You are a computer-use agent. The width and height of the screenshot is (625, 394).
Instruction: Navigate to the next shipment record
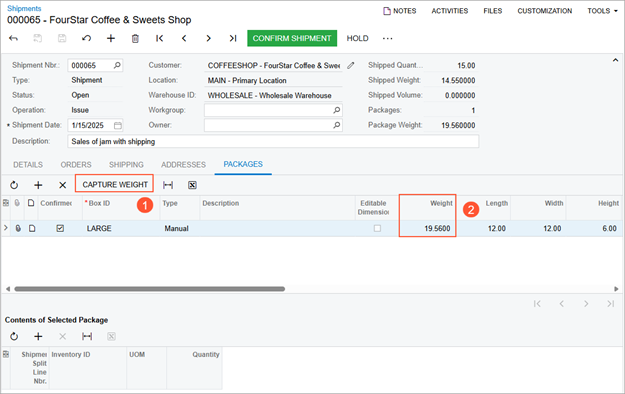tap(208, 38)
